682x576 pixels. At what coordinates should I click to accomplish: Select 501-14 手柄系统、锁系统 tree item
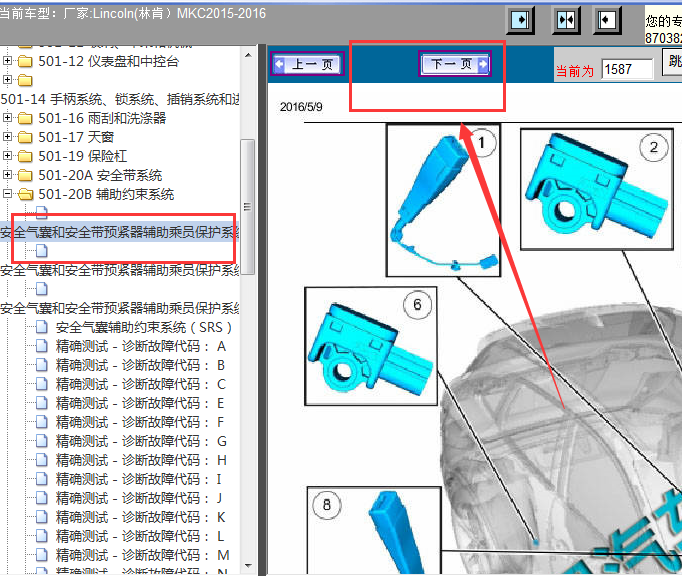pos(120,99)
